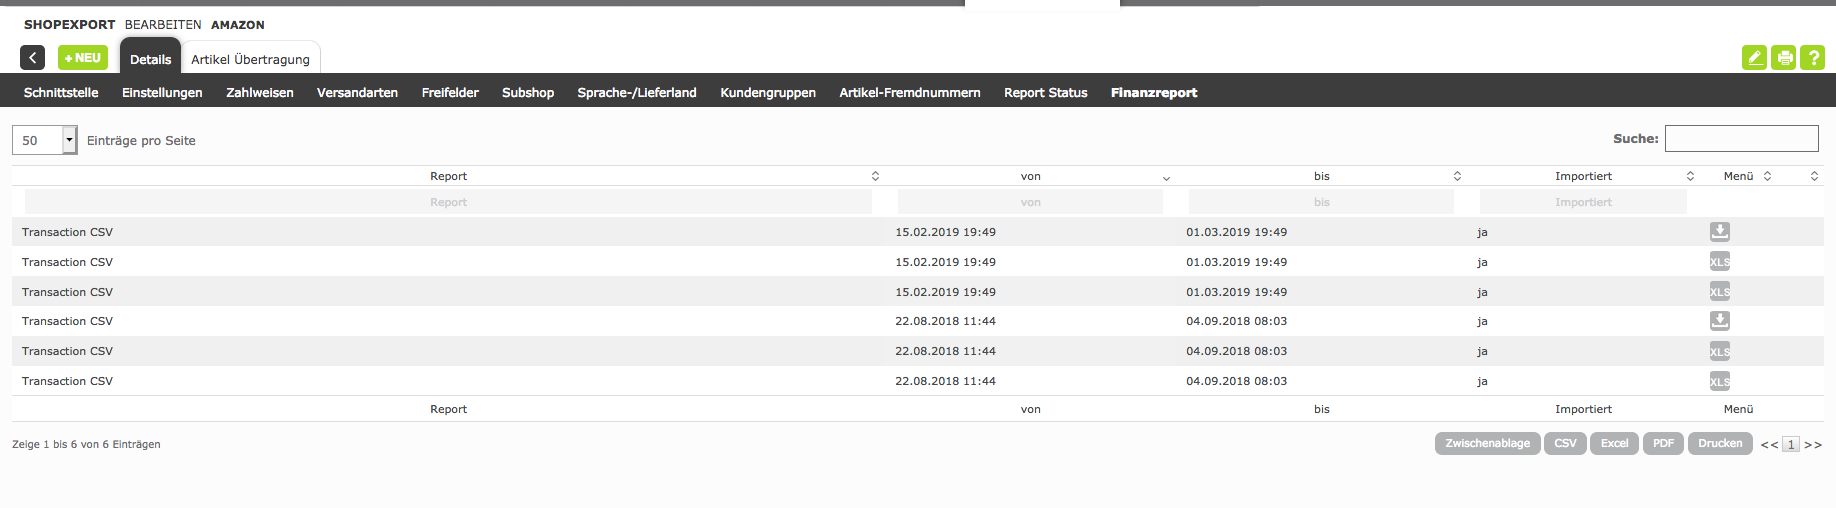Open the entries per page dropdown
The image size is (1836, 508).
pyautogui.click(x=69, y=140)
